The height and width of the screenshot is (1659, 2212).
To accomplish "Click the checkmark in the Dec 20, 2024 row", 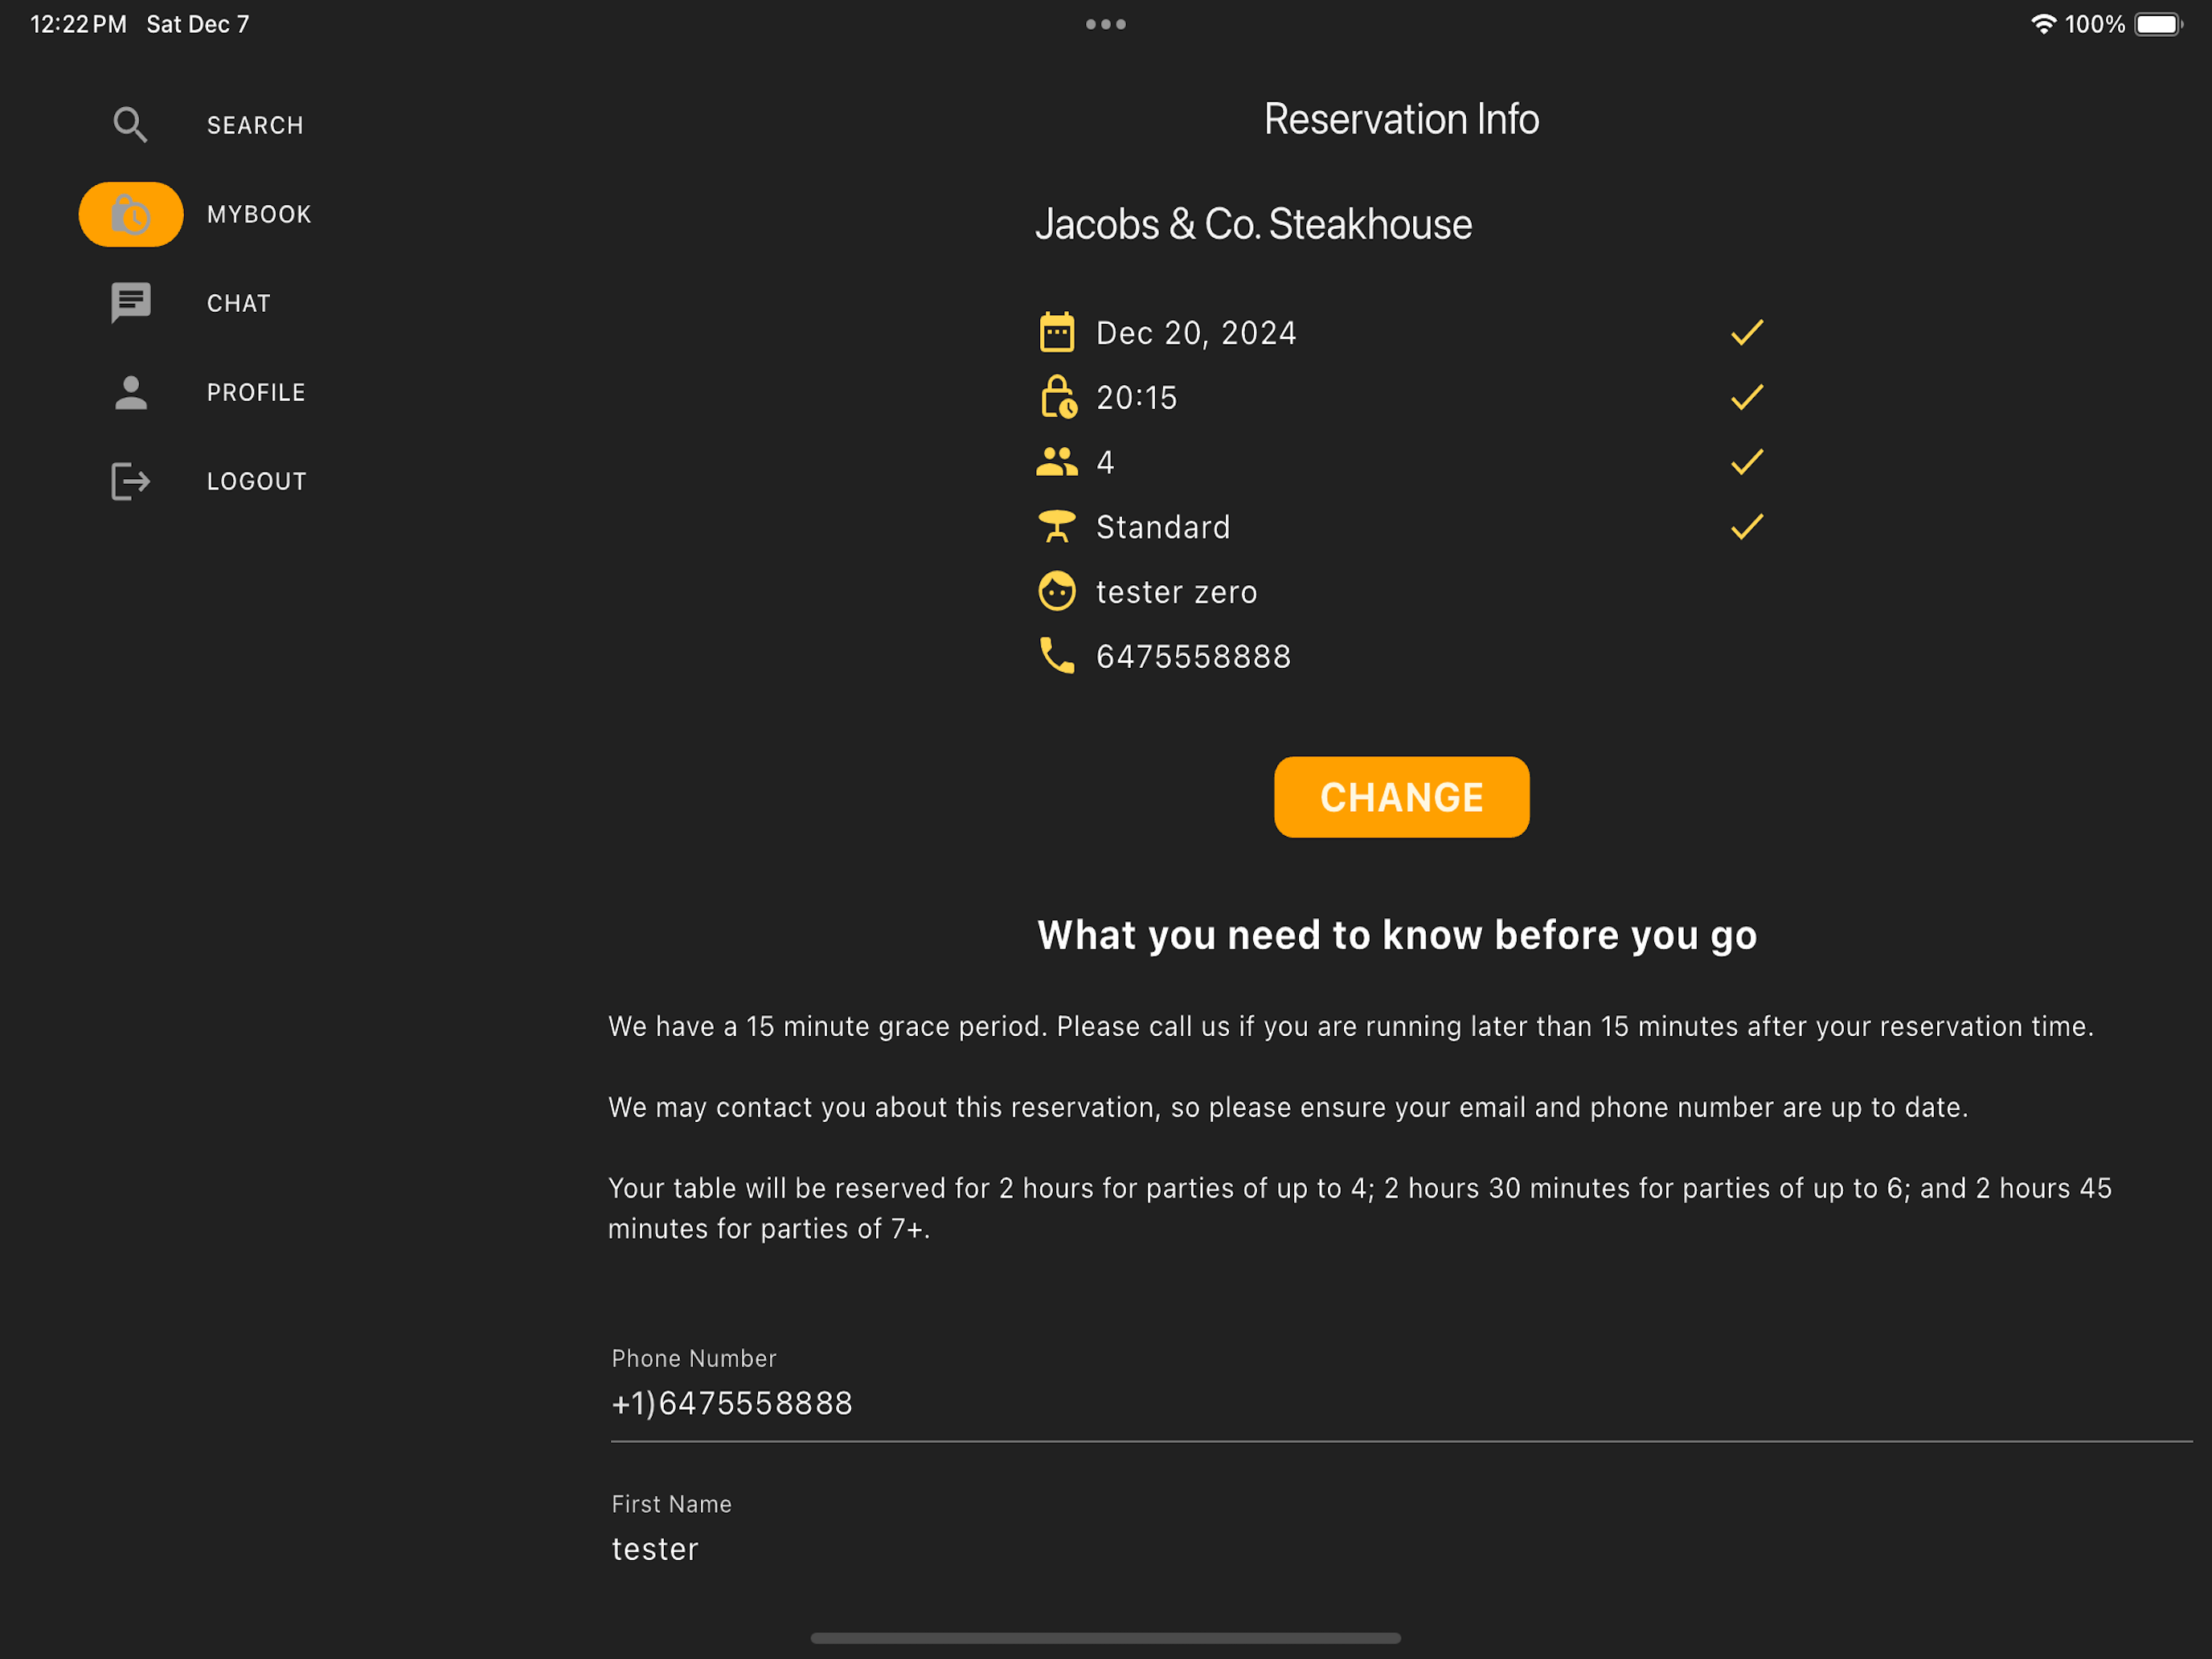I will point(1747,332).
